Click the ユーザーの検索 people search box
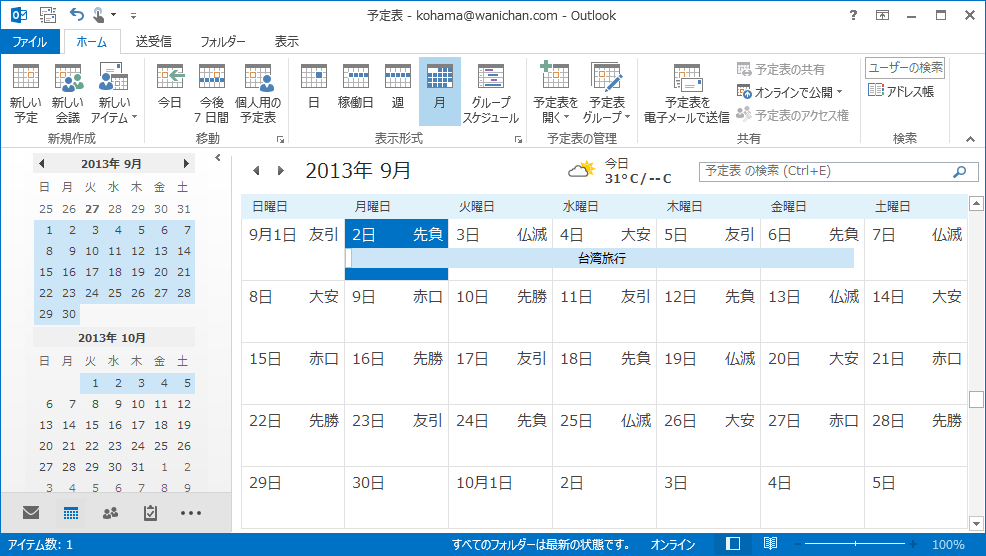Screen dimensions: 986x556 coord(906,68)
